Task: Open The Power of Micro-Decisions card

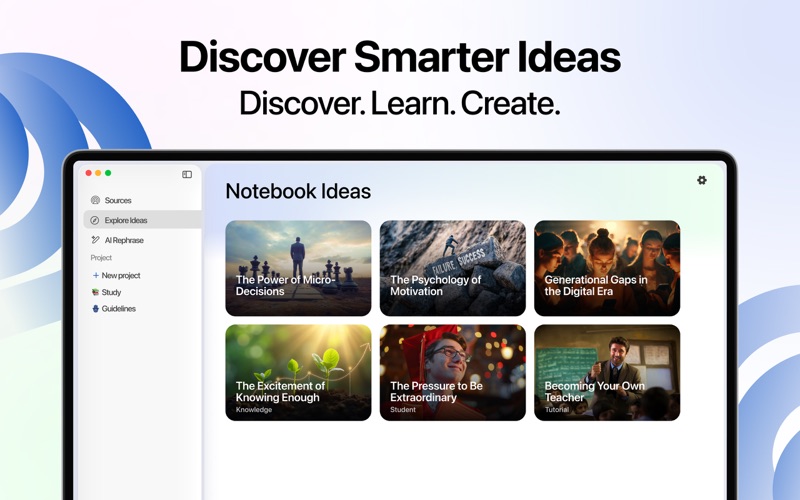Action: tap(298, 268)
